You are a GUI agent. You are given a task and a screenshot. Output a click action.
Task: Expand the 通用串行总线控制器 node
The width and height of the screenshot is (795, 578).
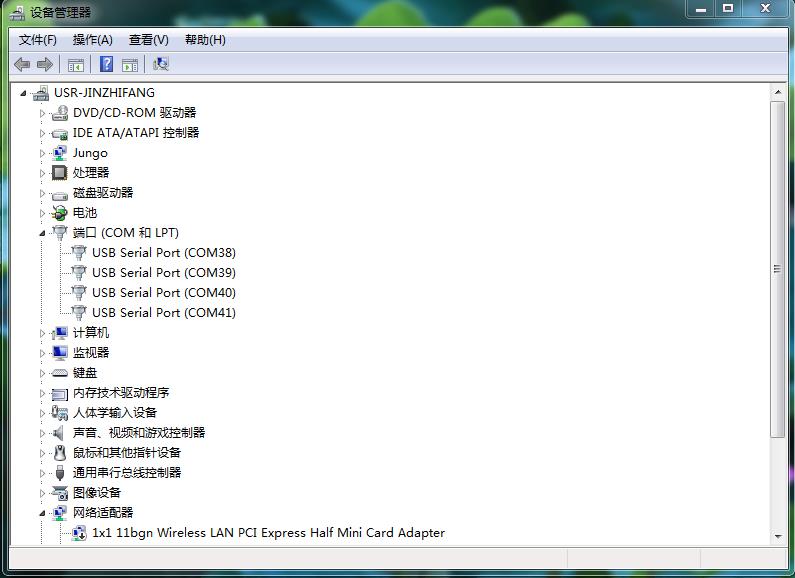[43, 473]
